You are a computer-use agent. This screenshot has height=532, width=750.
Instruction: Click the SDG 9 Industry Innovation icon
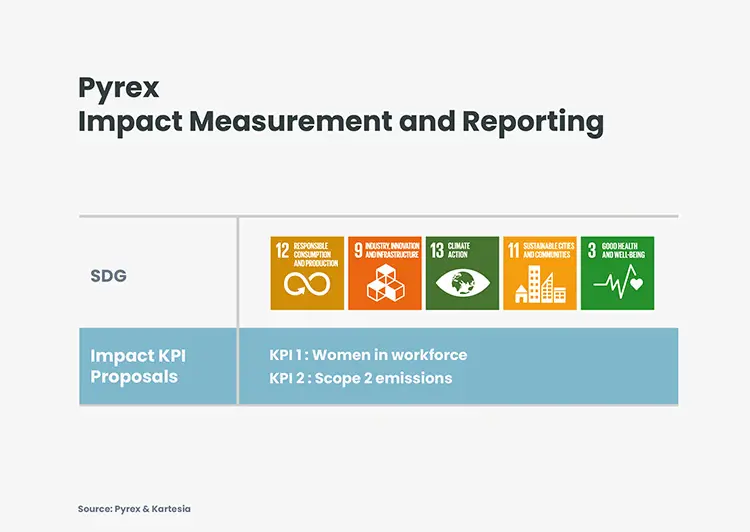(x=385, y=273)
